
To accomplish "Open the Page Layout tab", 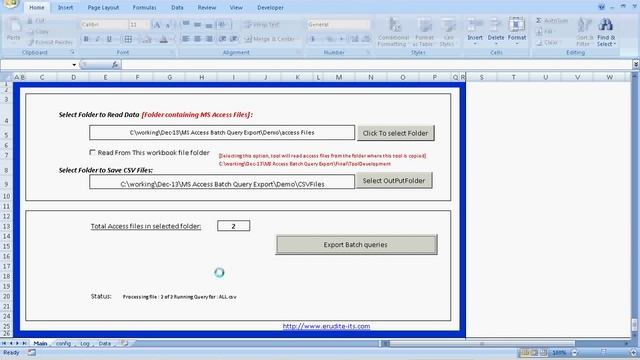I will [x=103, y=7].
